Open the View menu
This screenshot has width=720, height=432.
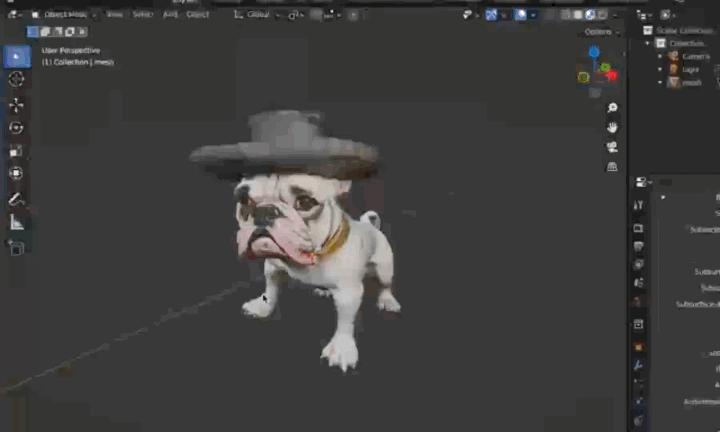[114, 15]
